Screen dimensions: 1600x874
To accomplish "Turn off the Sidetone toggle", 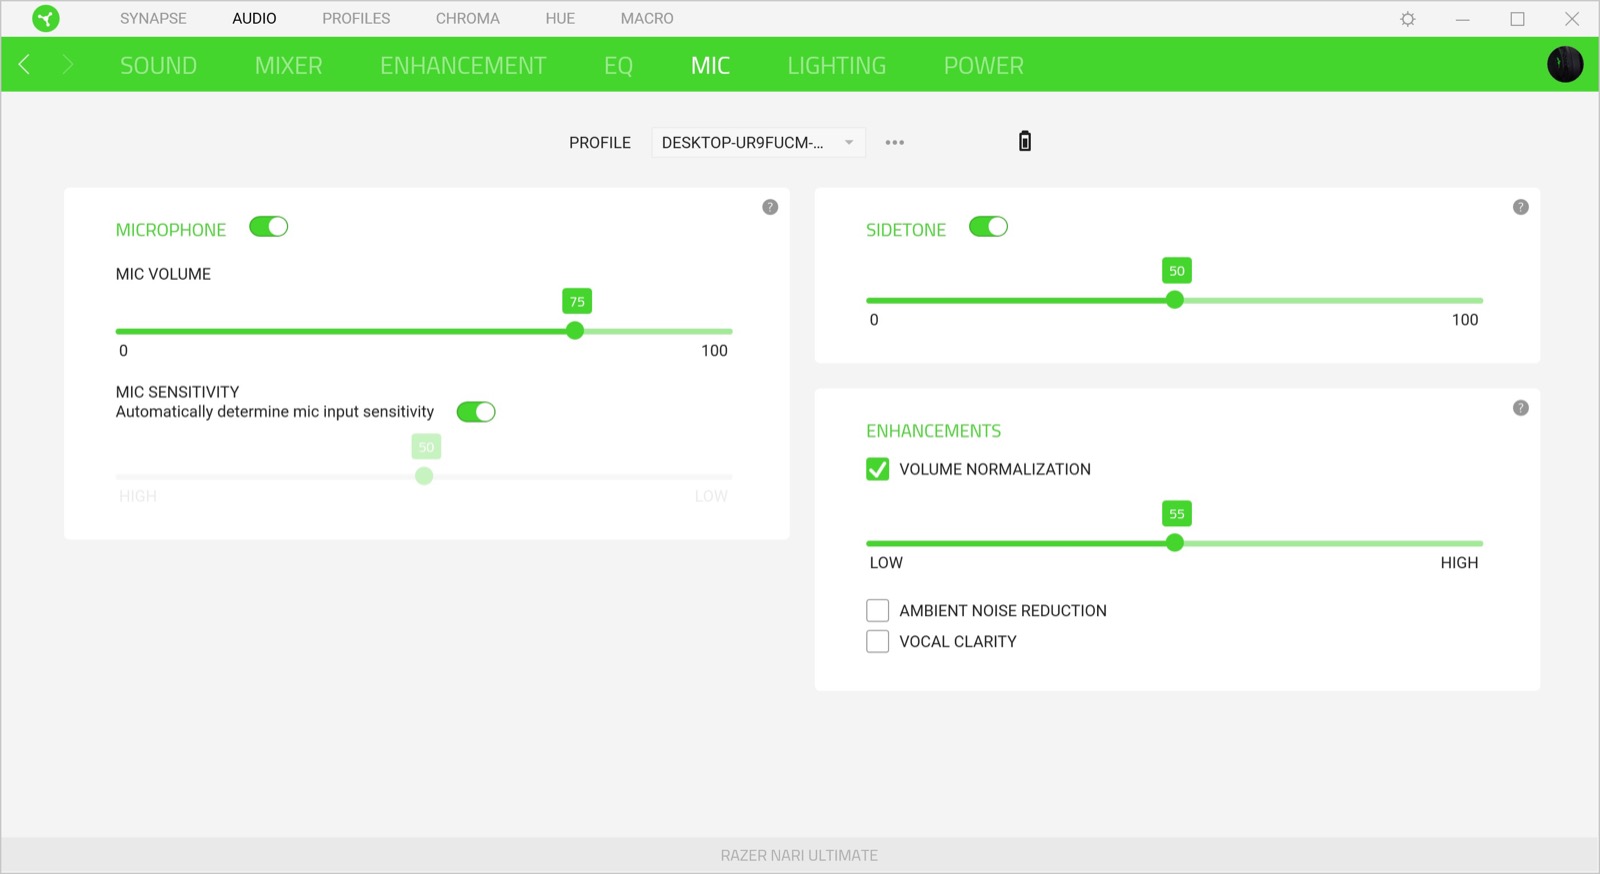I will point(989,227).
